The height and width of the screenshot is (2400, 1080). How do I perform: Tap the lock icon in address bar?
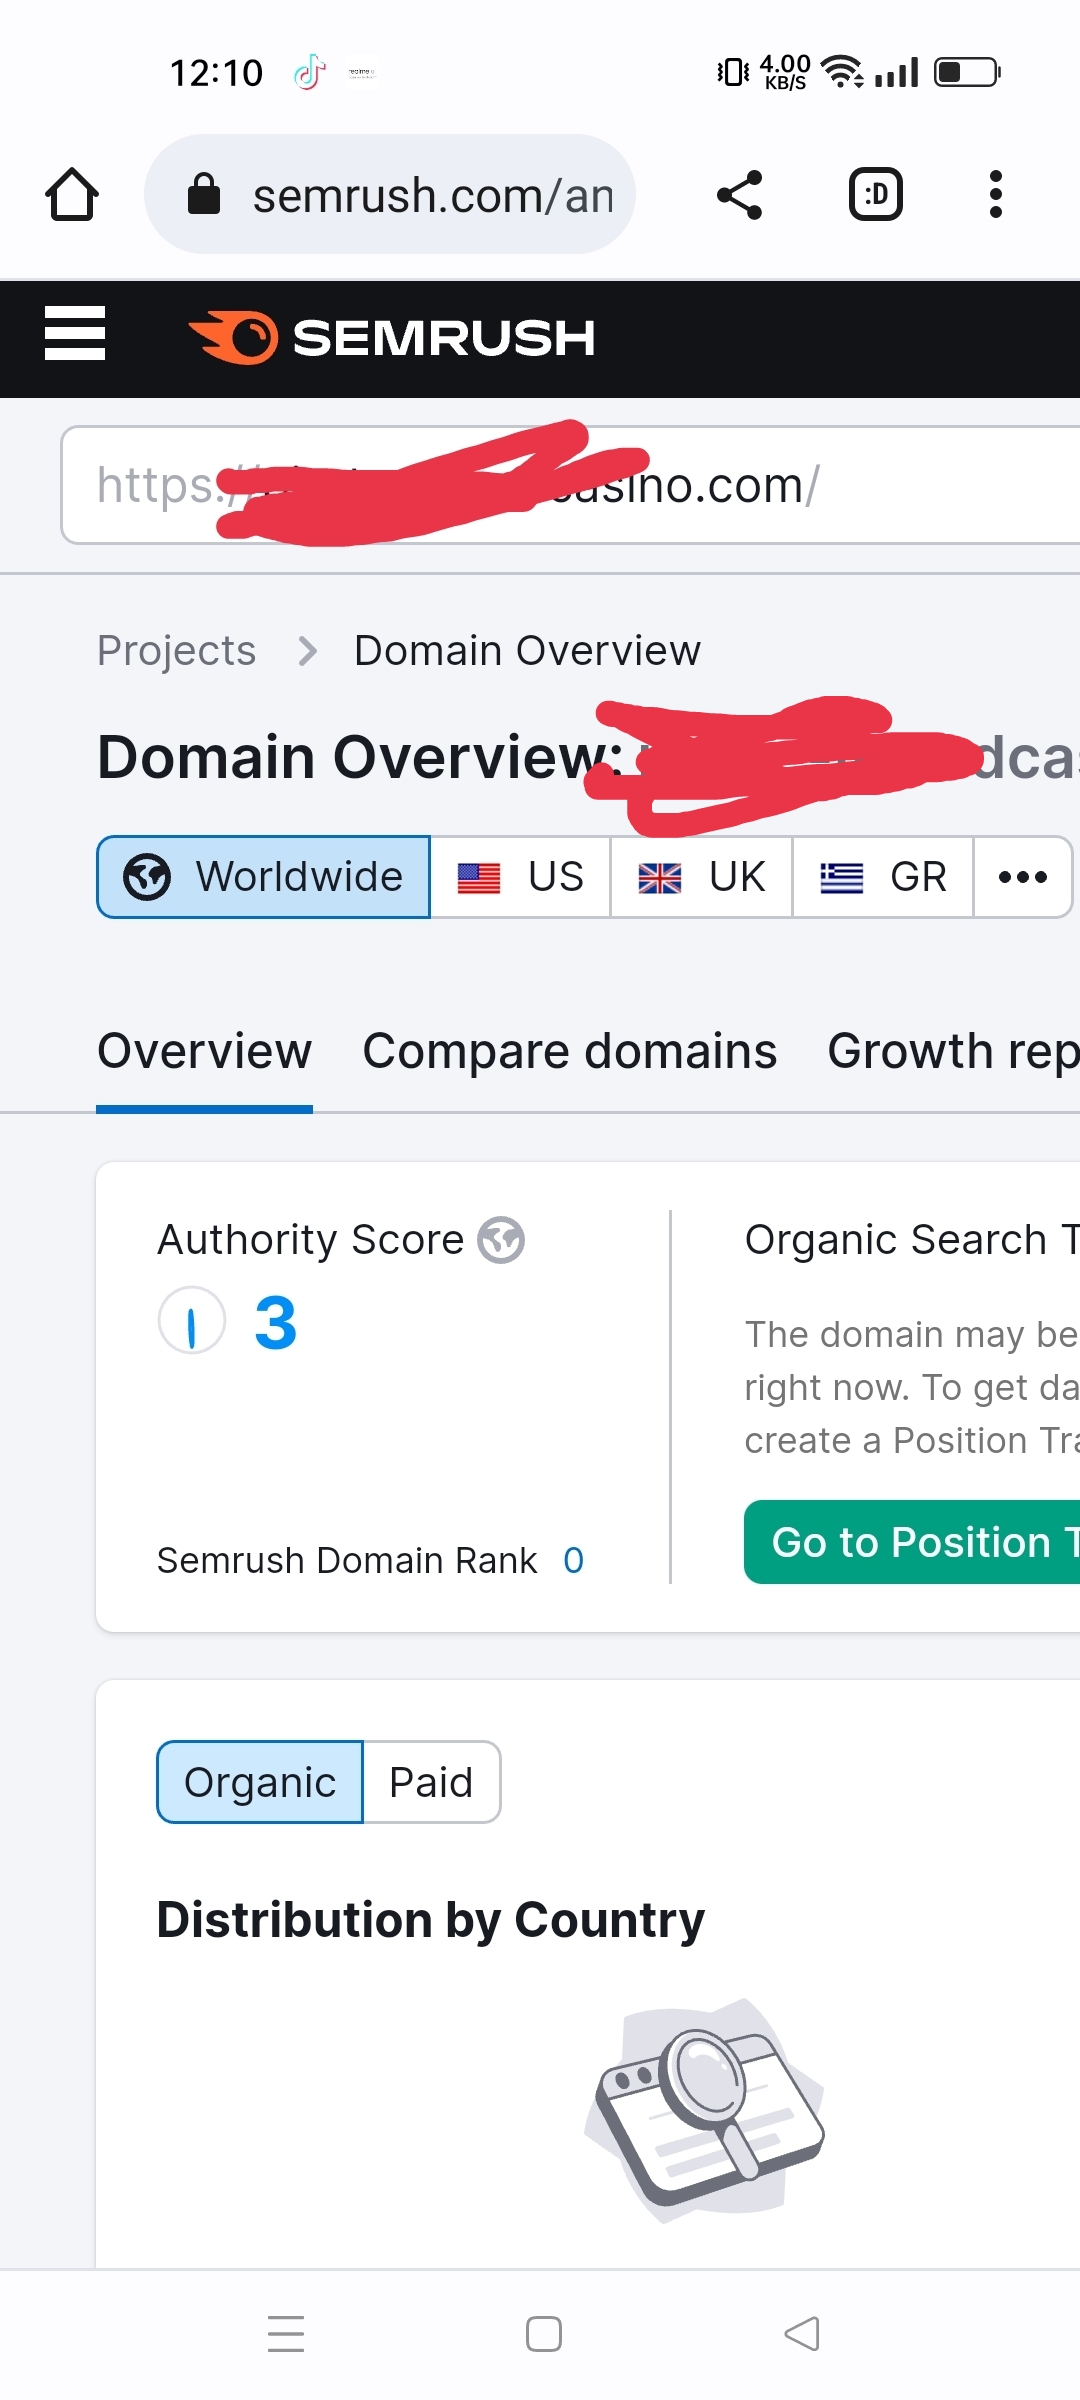click(x=204, y=194)
